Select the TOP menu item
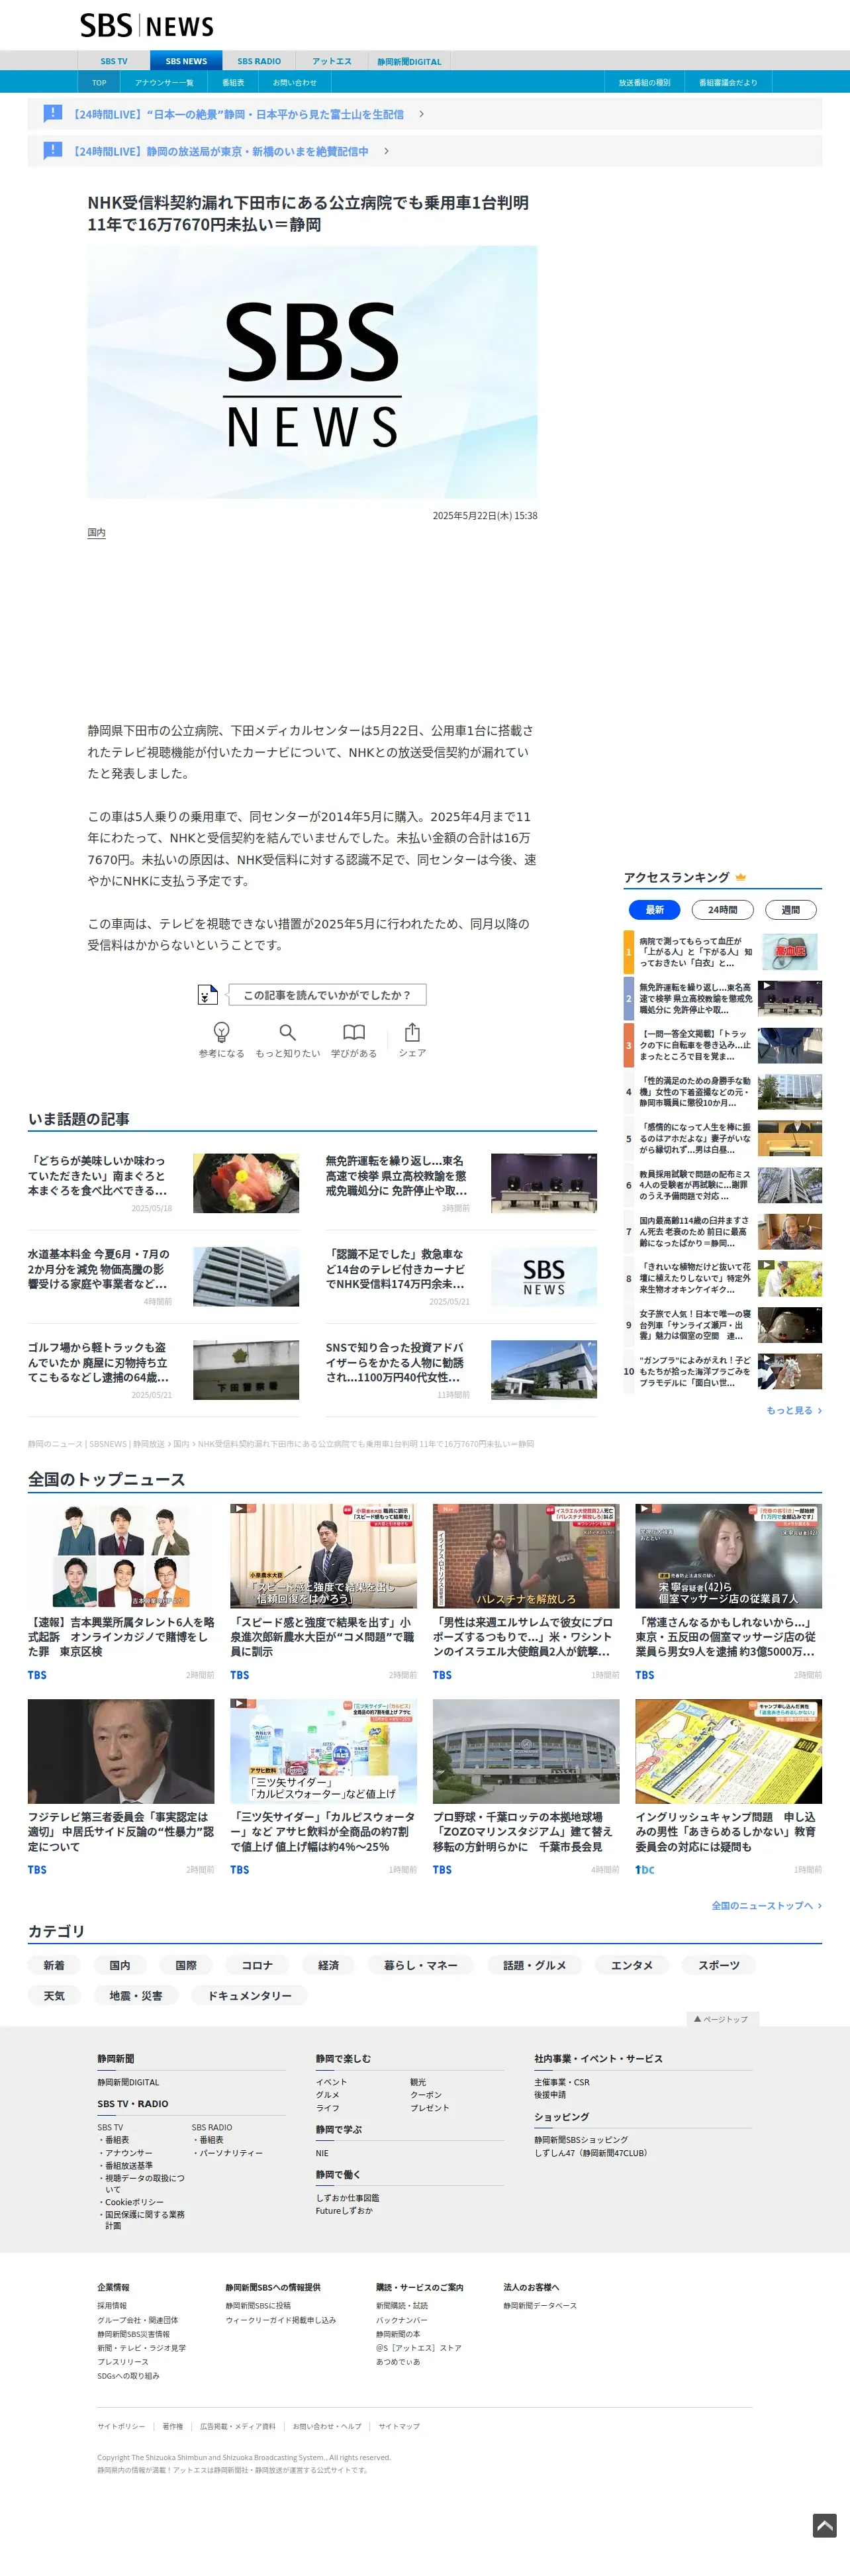The image size is (850, 2576). [x=99, y=82]
